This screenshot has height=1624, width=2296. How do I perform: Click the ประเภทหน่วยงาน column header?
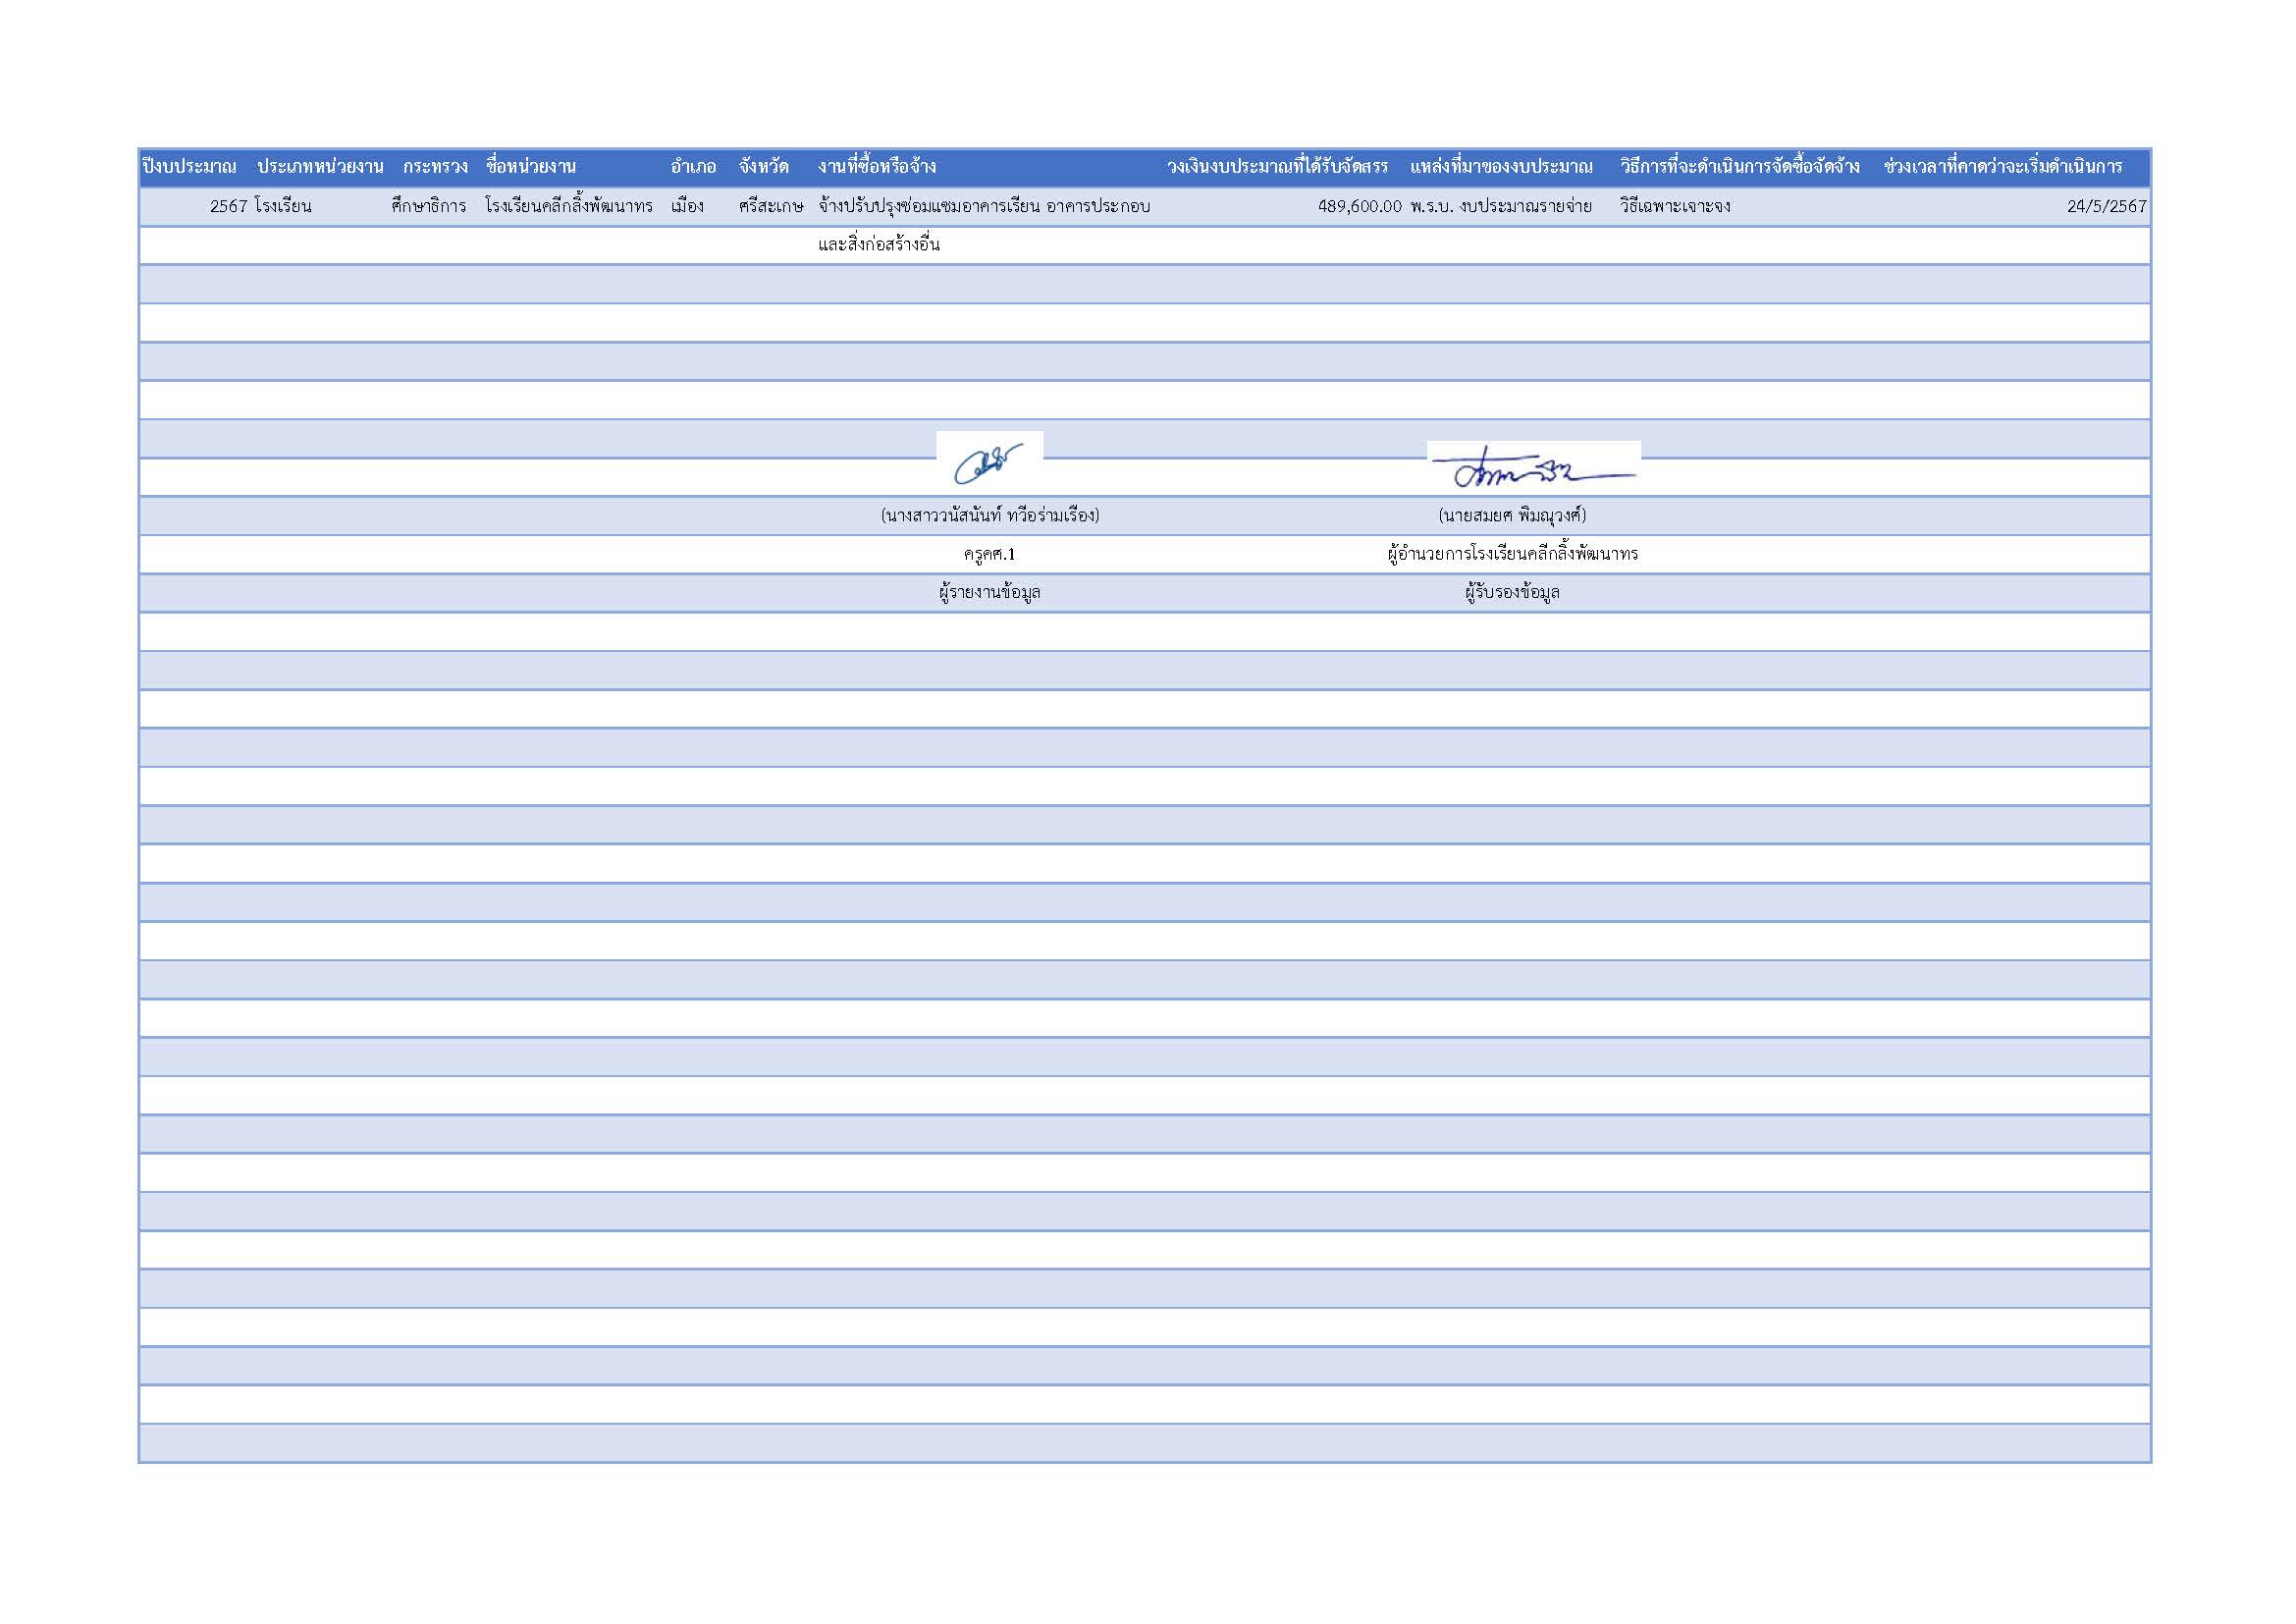tap(320, 166)
